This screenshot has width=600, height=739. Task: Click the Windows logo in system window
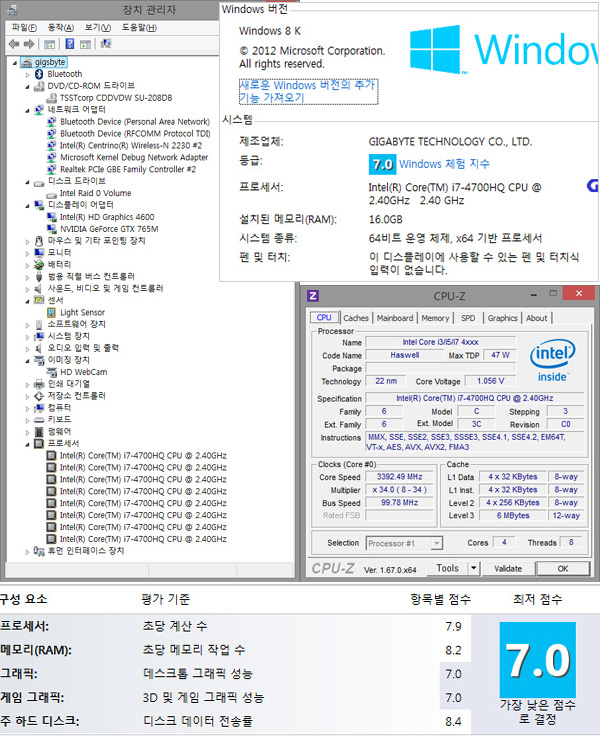pyautogui.click(x=435, y=49)
